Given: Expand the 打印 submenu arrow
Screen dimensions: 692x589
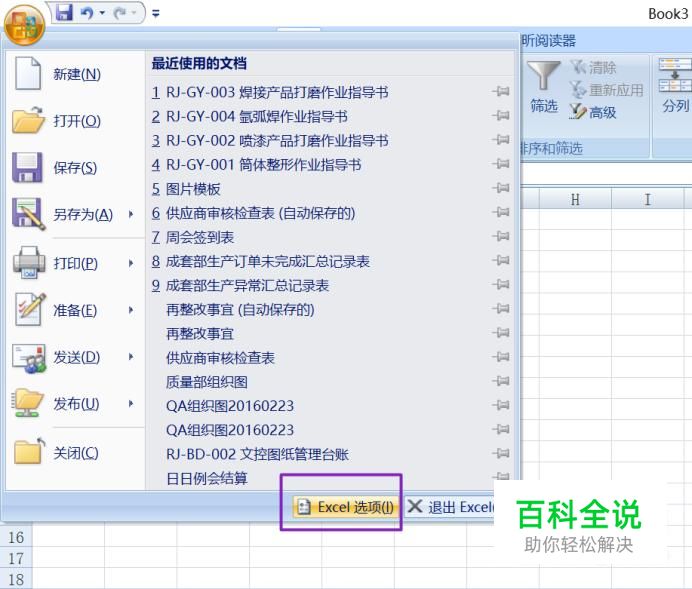Looking at the screenshot, I should (131, 263).
